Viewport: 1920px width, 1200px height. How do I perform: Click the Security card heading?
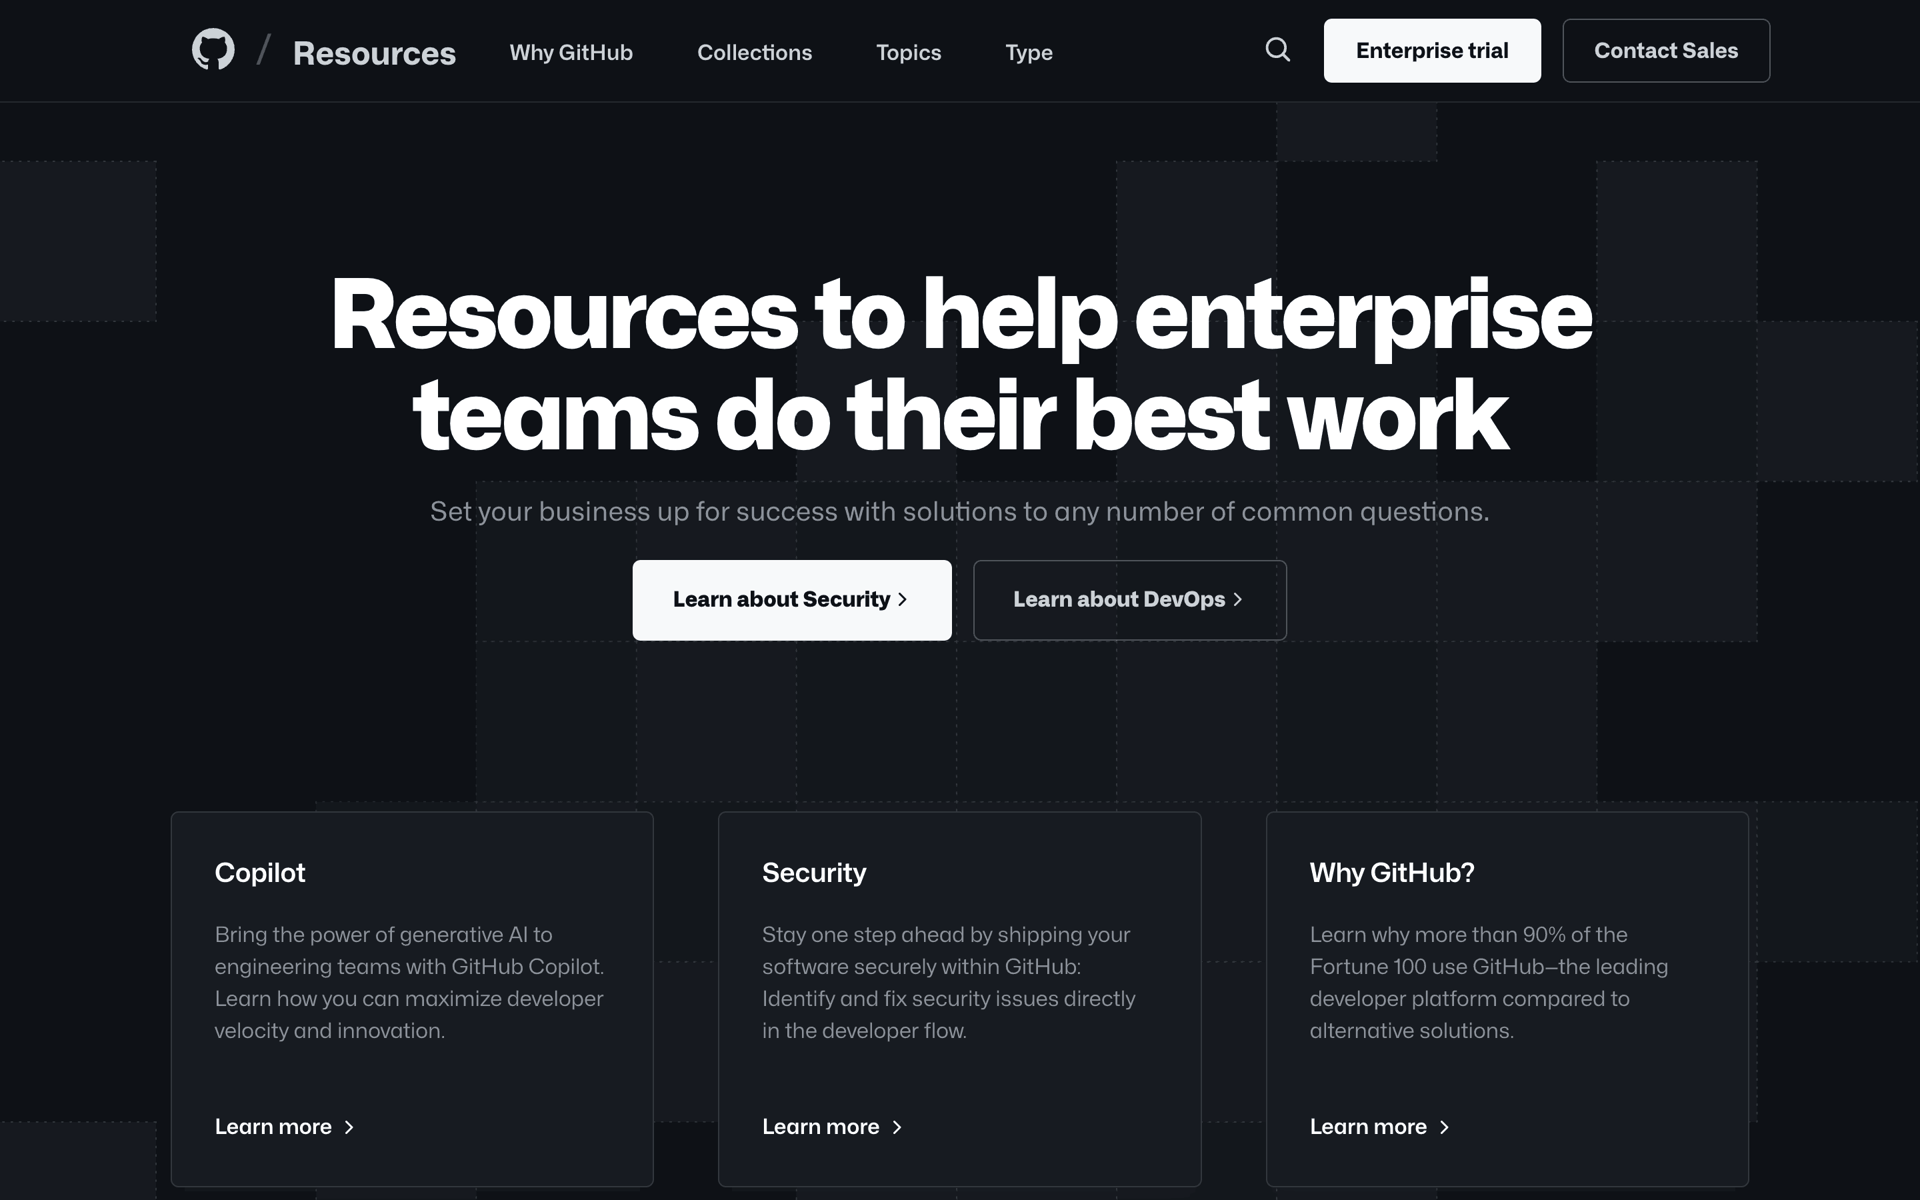814,872
